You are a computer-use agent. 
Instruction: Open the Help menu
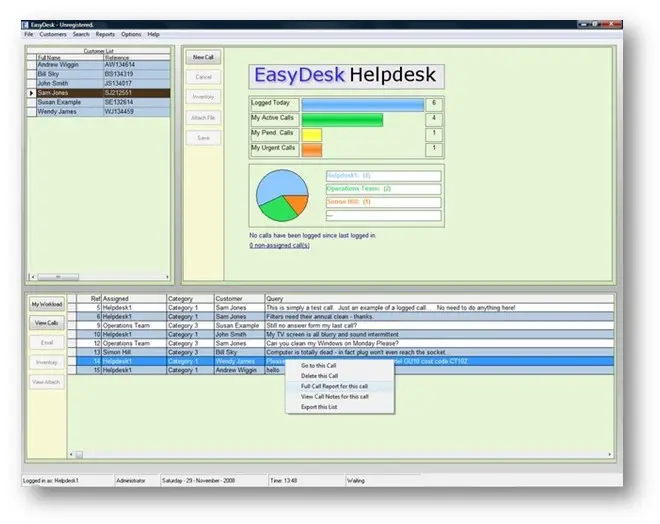tap(153, 34)
